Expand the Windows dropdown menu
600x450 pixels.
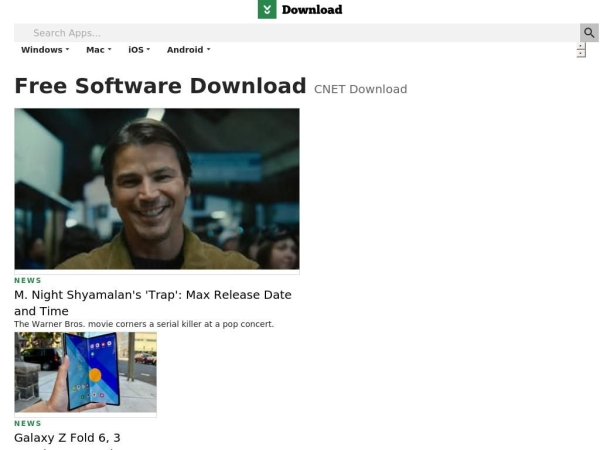[x=45, y=50]
